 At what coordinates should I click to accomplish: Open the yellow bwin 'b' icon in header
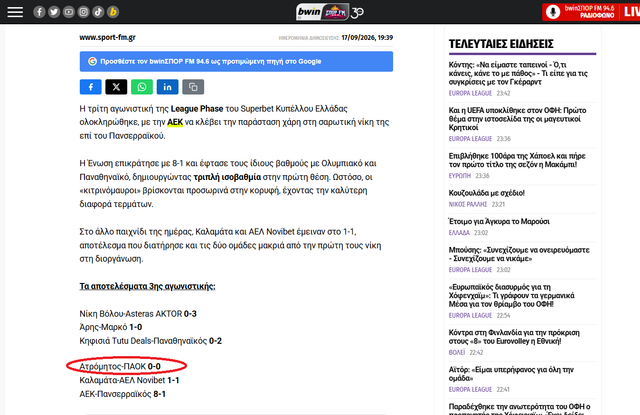click(113, 12)
